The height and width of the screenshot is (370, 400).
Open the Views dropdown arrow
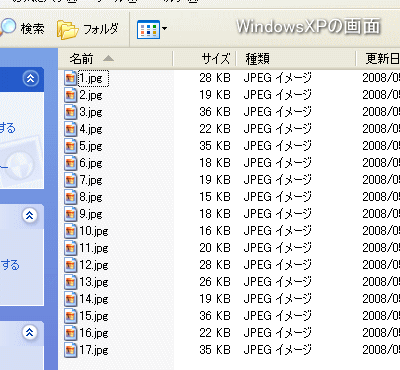pyautogui.click(x=164, y=29)
